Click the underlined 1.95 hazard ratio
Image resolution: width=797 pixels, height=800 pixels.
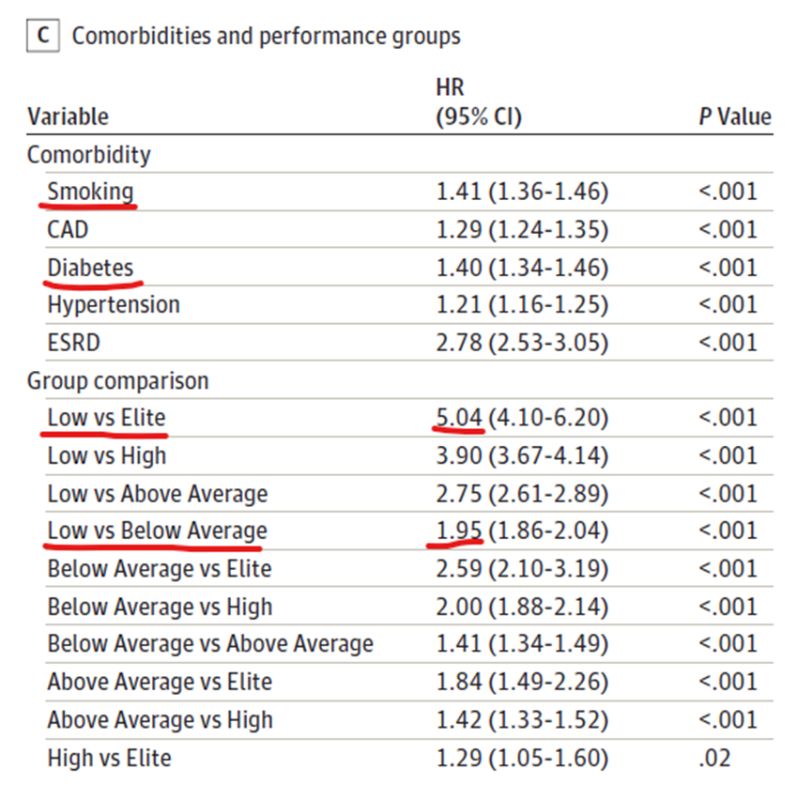[x=459, y=531]
